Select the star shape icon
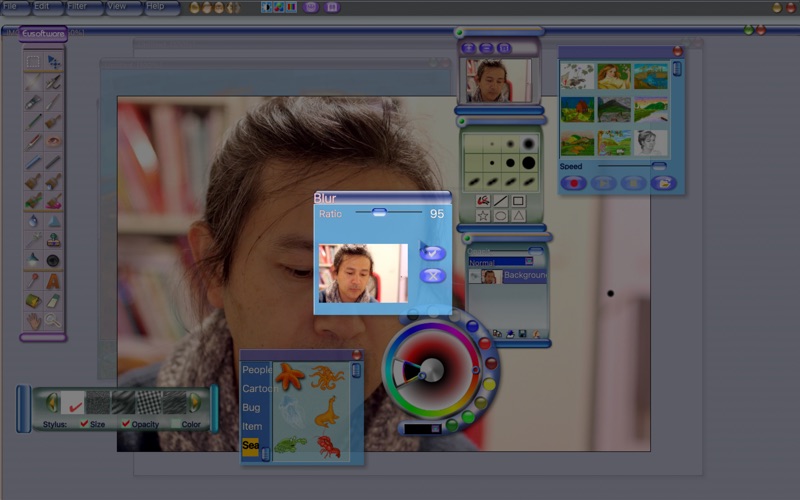 (483, 216)
